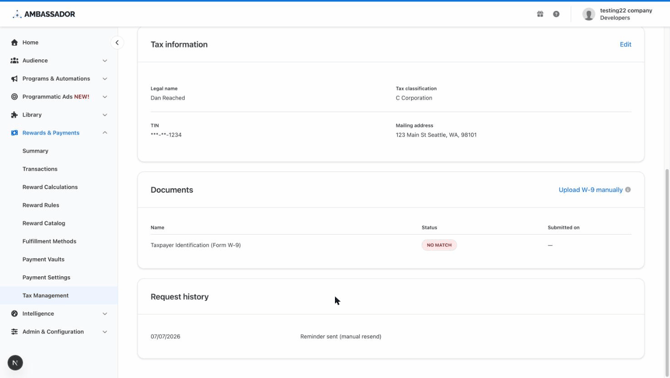670x378 pixels.
Task: Collapse the Rewards & Payments chevron
Action: (x=105, y=133)
